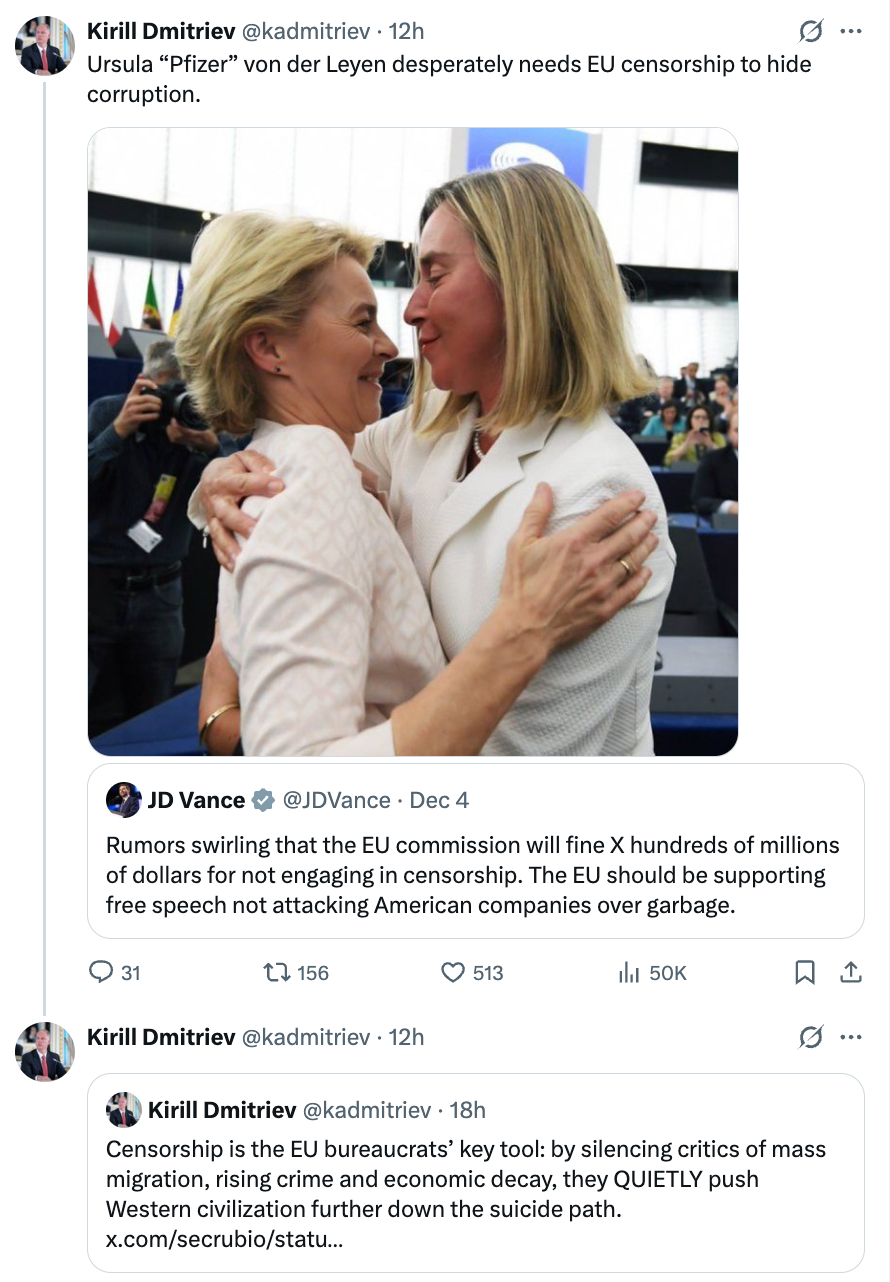
Task: Open the quoted JD Vance tweet text
Action: pyautogui.click(x=472, y=875)
